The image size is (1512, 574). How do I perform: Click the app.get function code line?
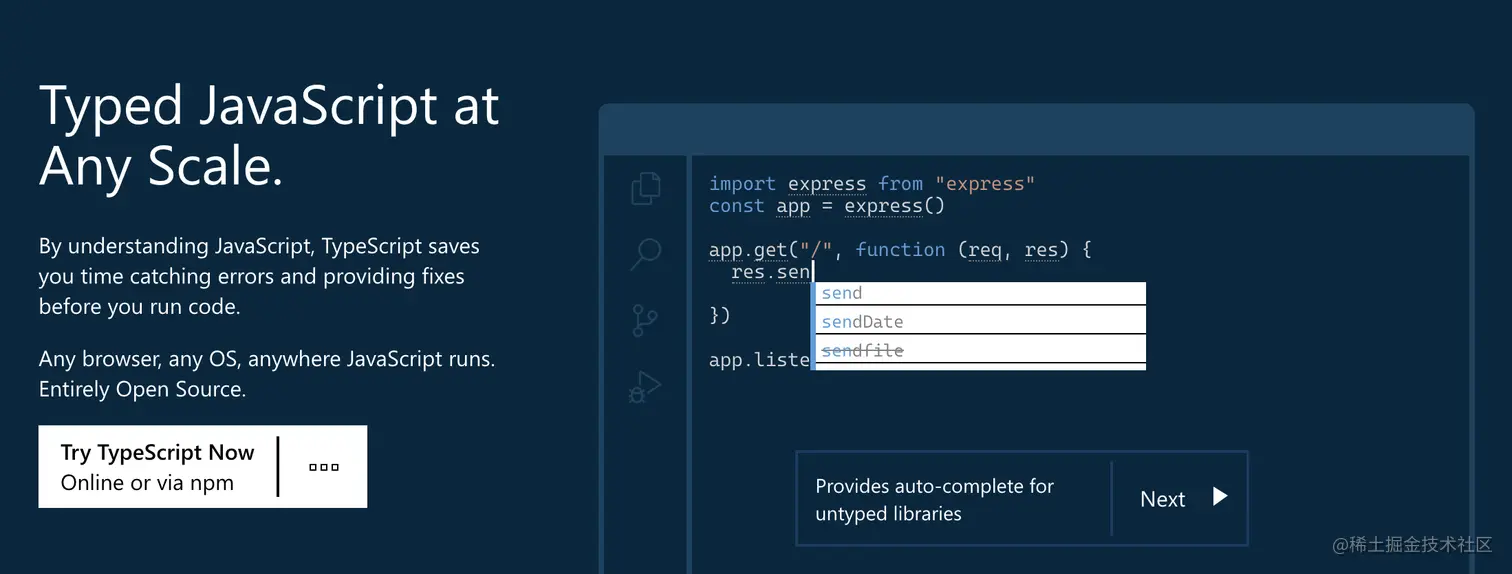900,250
